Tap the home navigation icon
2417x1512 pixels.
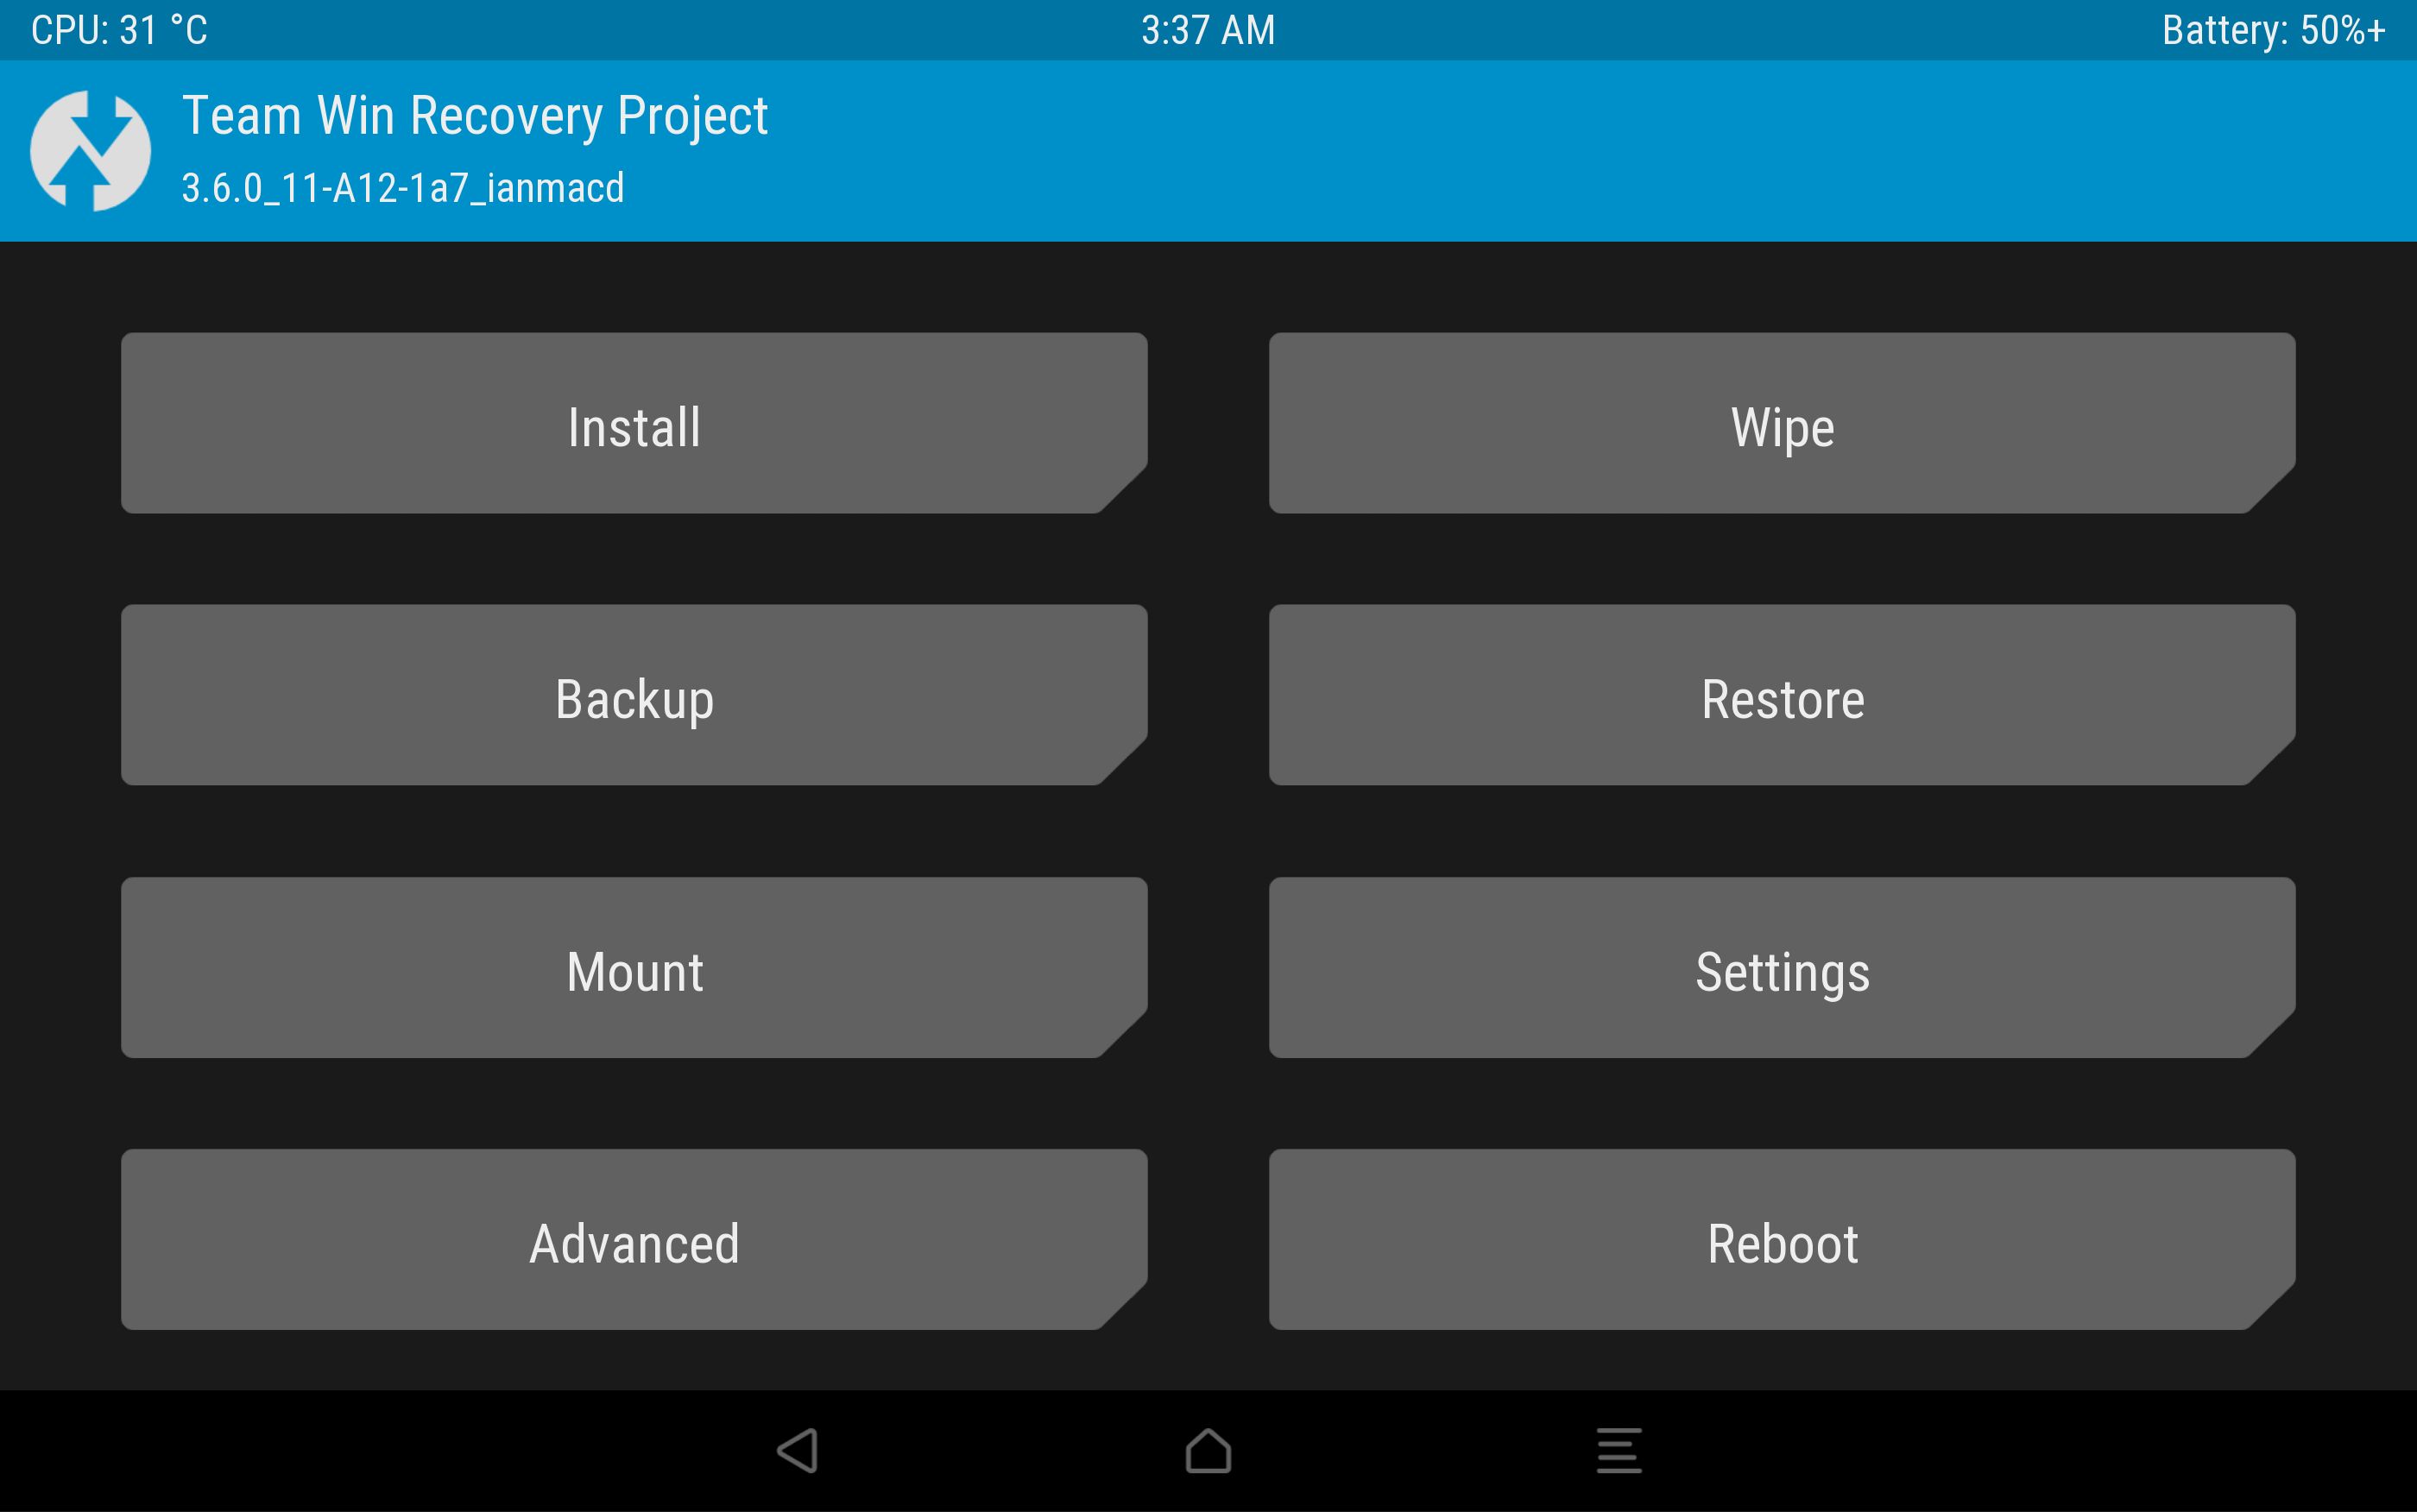coord(1208,1450)
